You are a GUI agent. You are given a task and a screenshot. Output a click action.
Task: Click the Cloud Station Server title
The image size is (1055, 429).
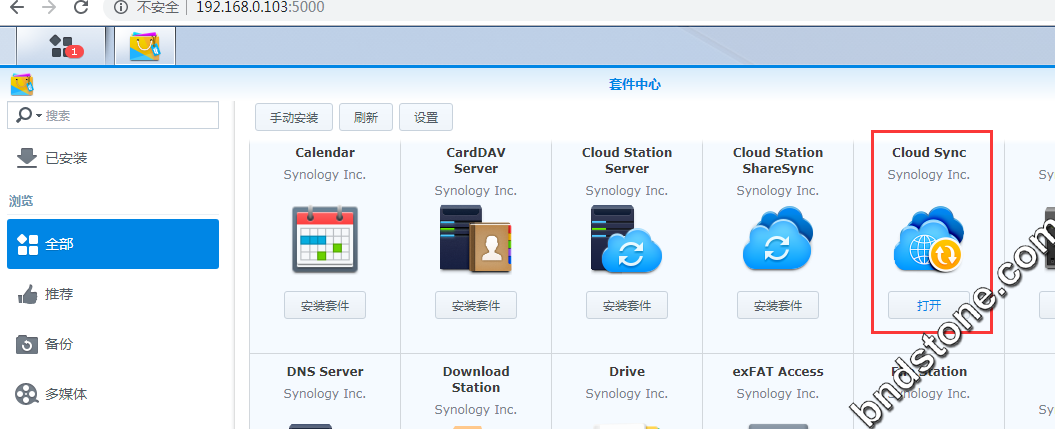626,161
